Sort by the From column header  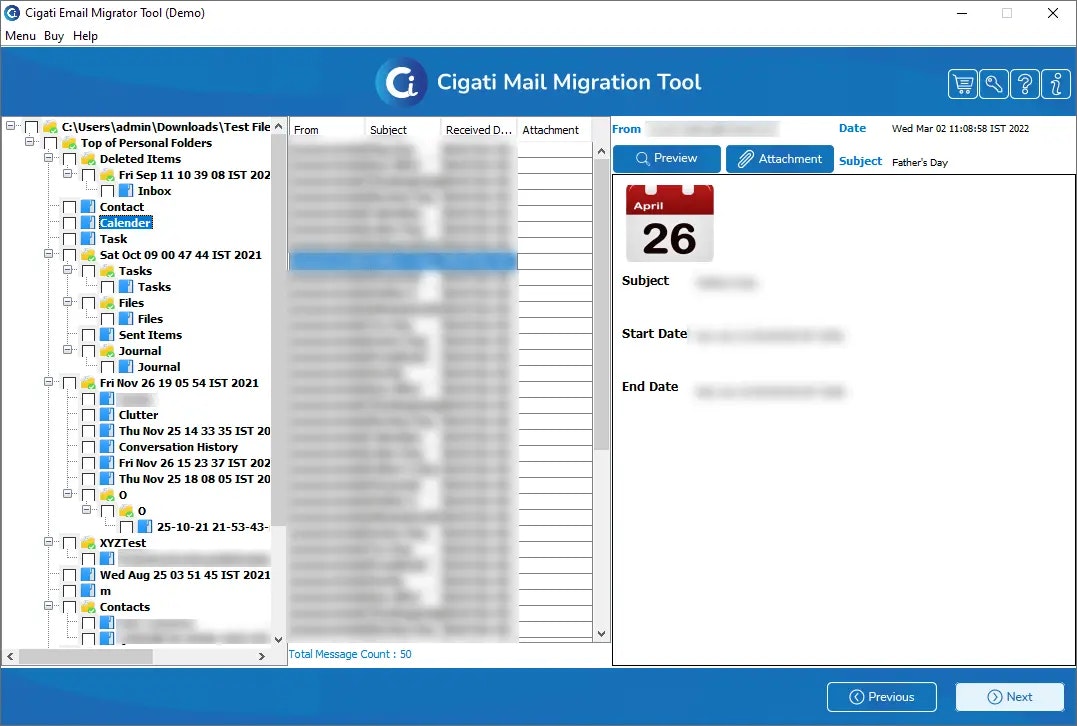(x=326, y=130)
